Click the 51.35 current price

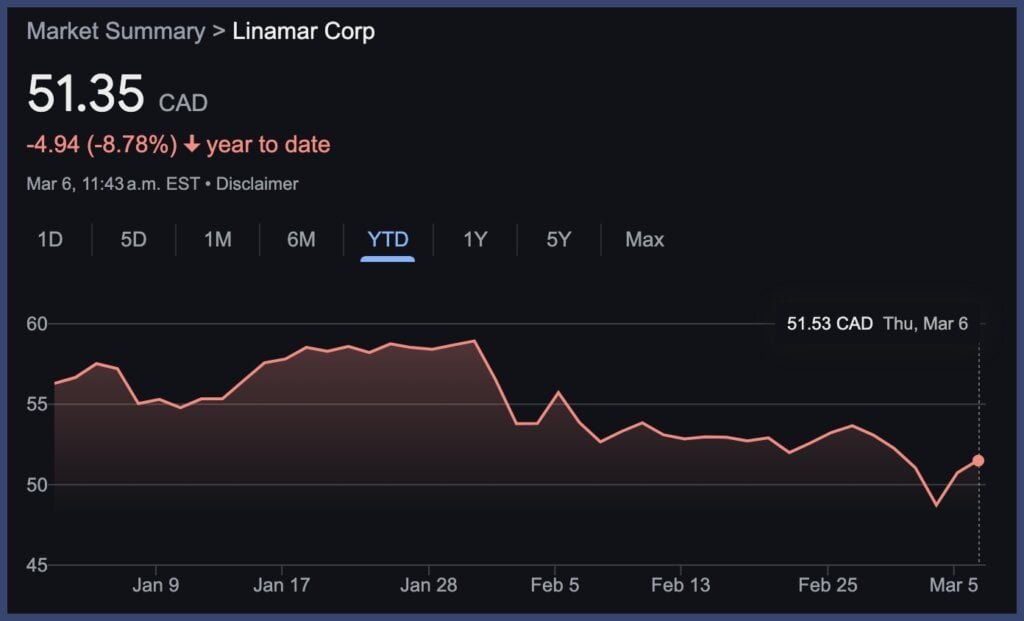[86, 96]
